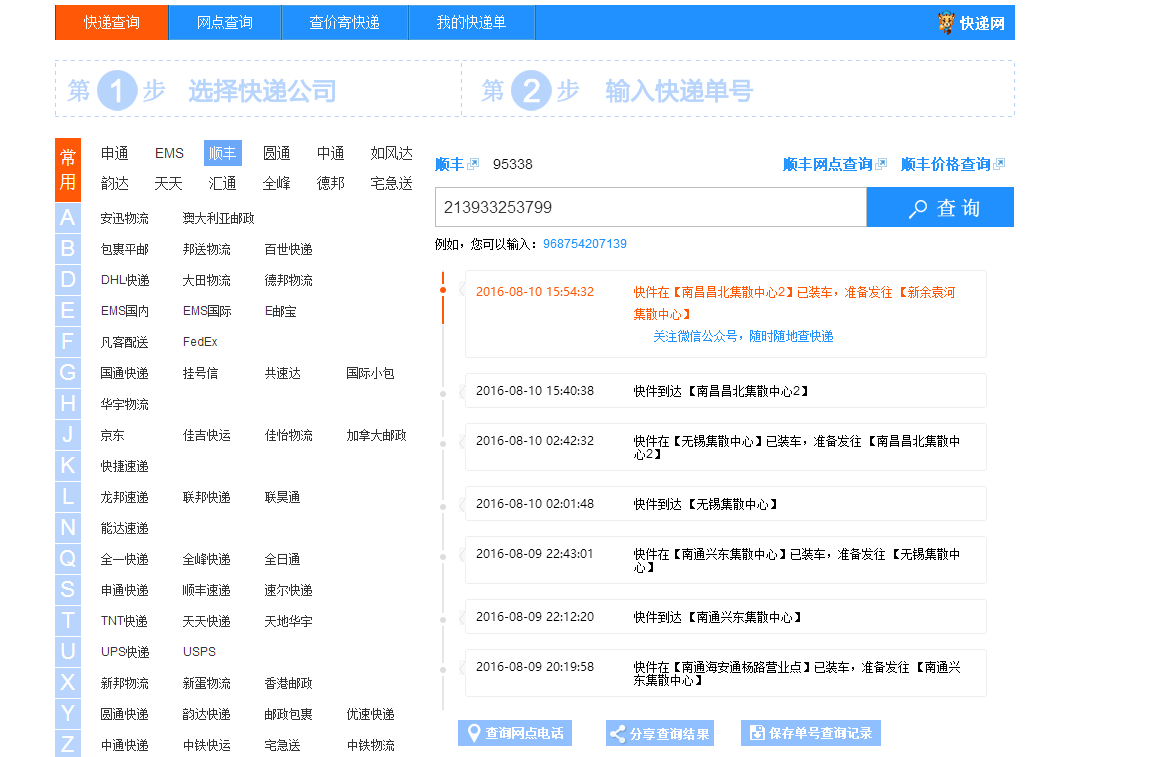Jump to letter X in the courier index
The width and height of the screenshot is (1167, 757).
68,683
